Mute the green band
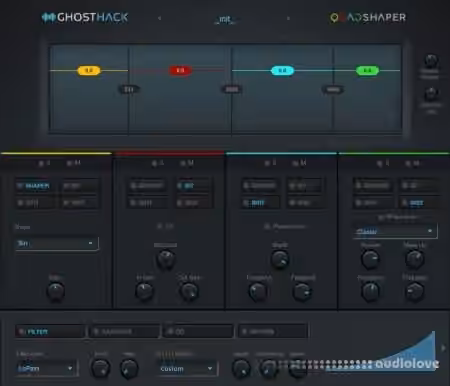450x386 pixels. click(412, 163)
